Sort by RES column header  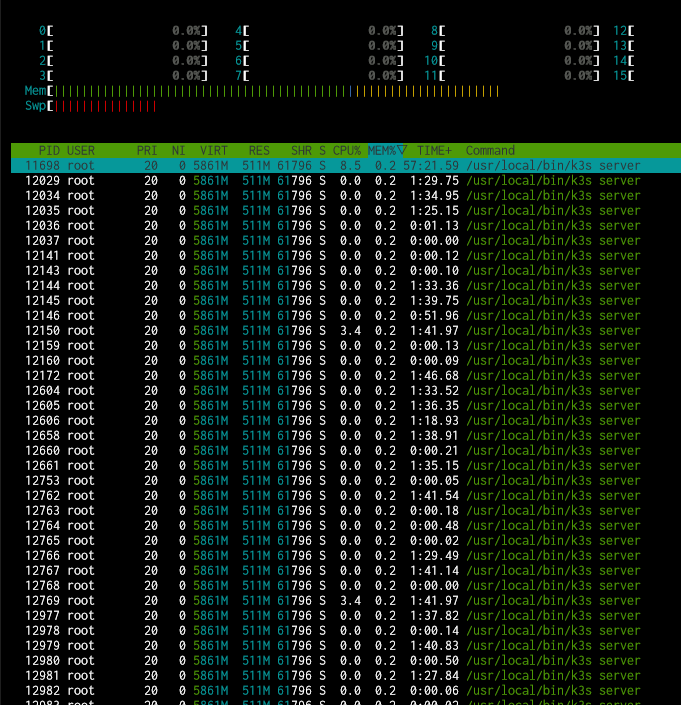[259, 151]
